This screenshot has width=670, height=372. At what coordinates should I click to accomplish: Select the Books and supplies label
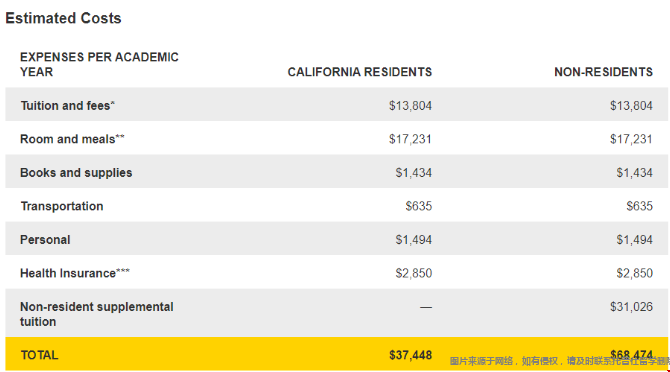(x=76, y=173)
